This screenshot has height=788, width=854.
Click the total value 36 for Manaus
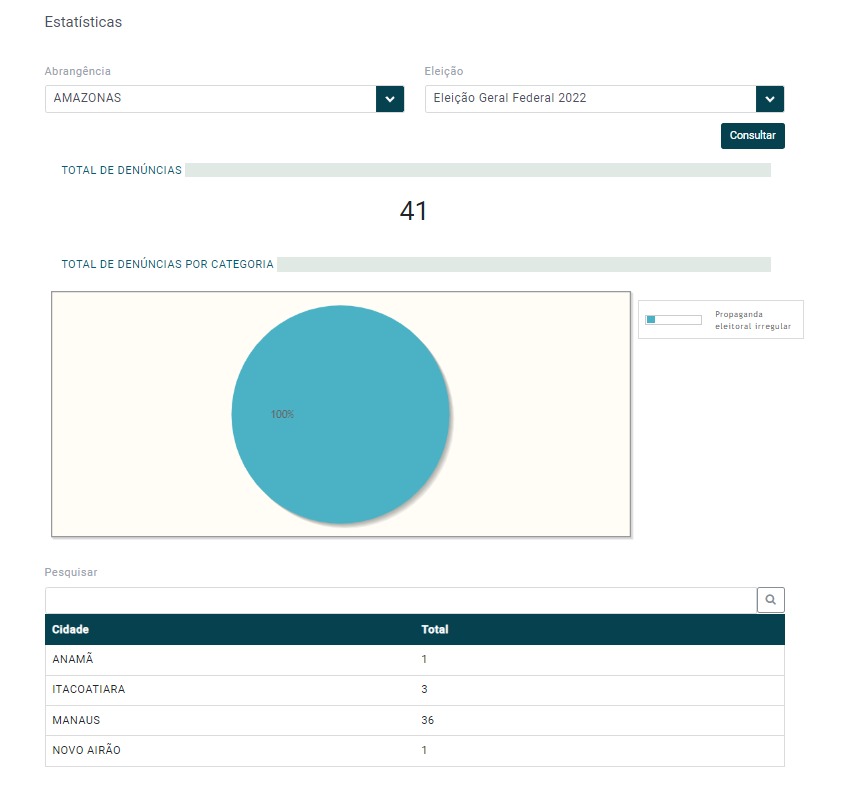(428, 720)
